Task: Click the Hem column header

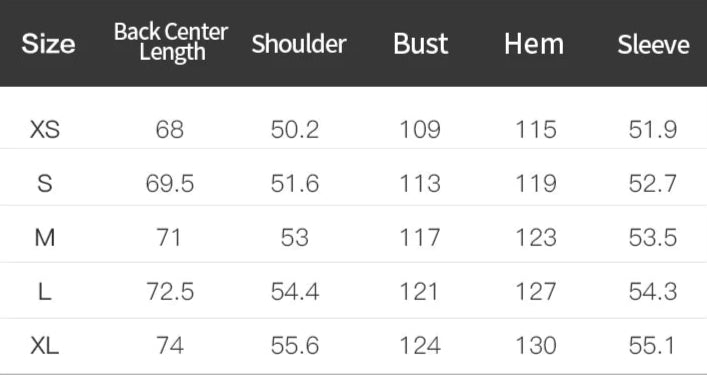Action: [534, 44]
